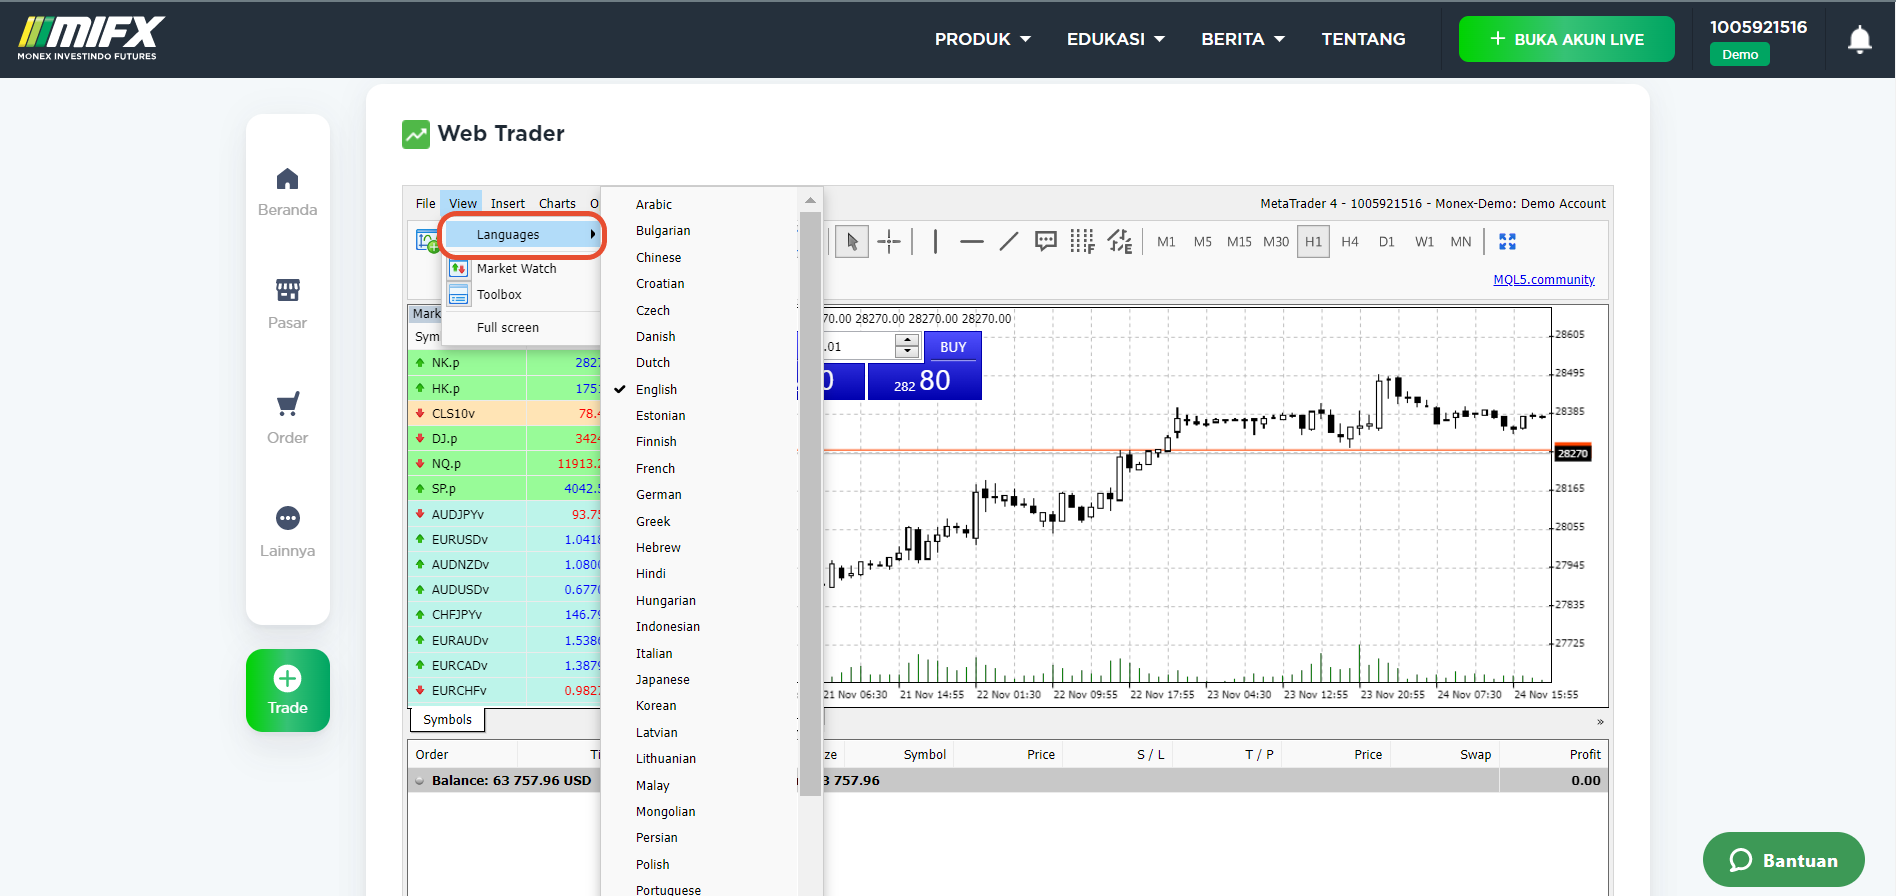Click the new order toolbar icon
The width and height of the screenshot is (1896, 896).
click(427, 241)
